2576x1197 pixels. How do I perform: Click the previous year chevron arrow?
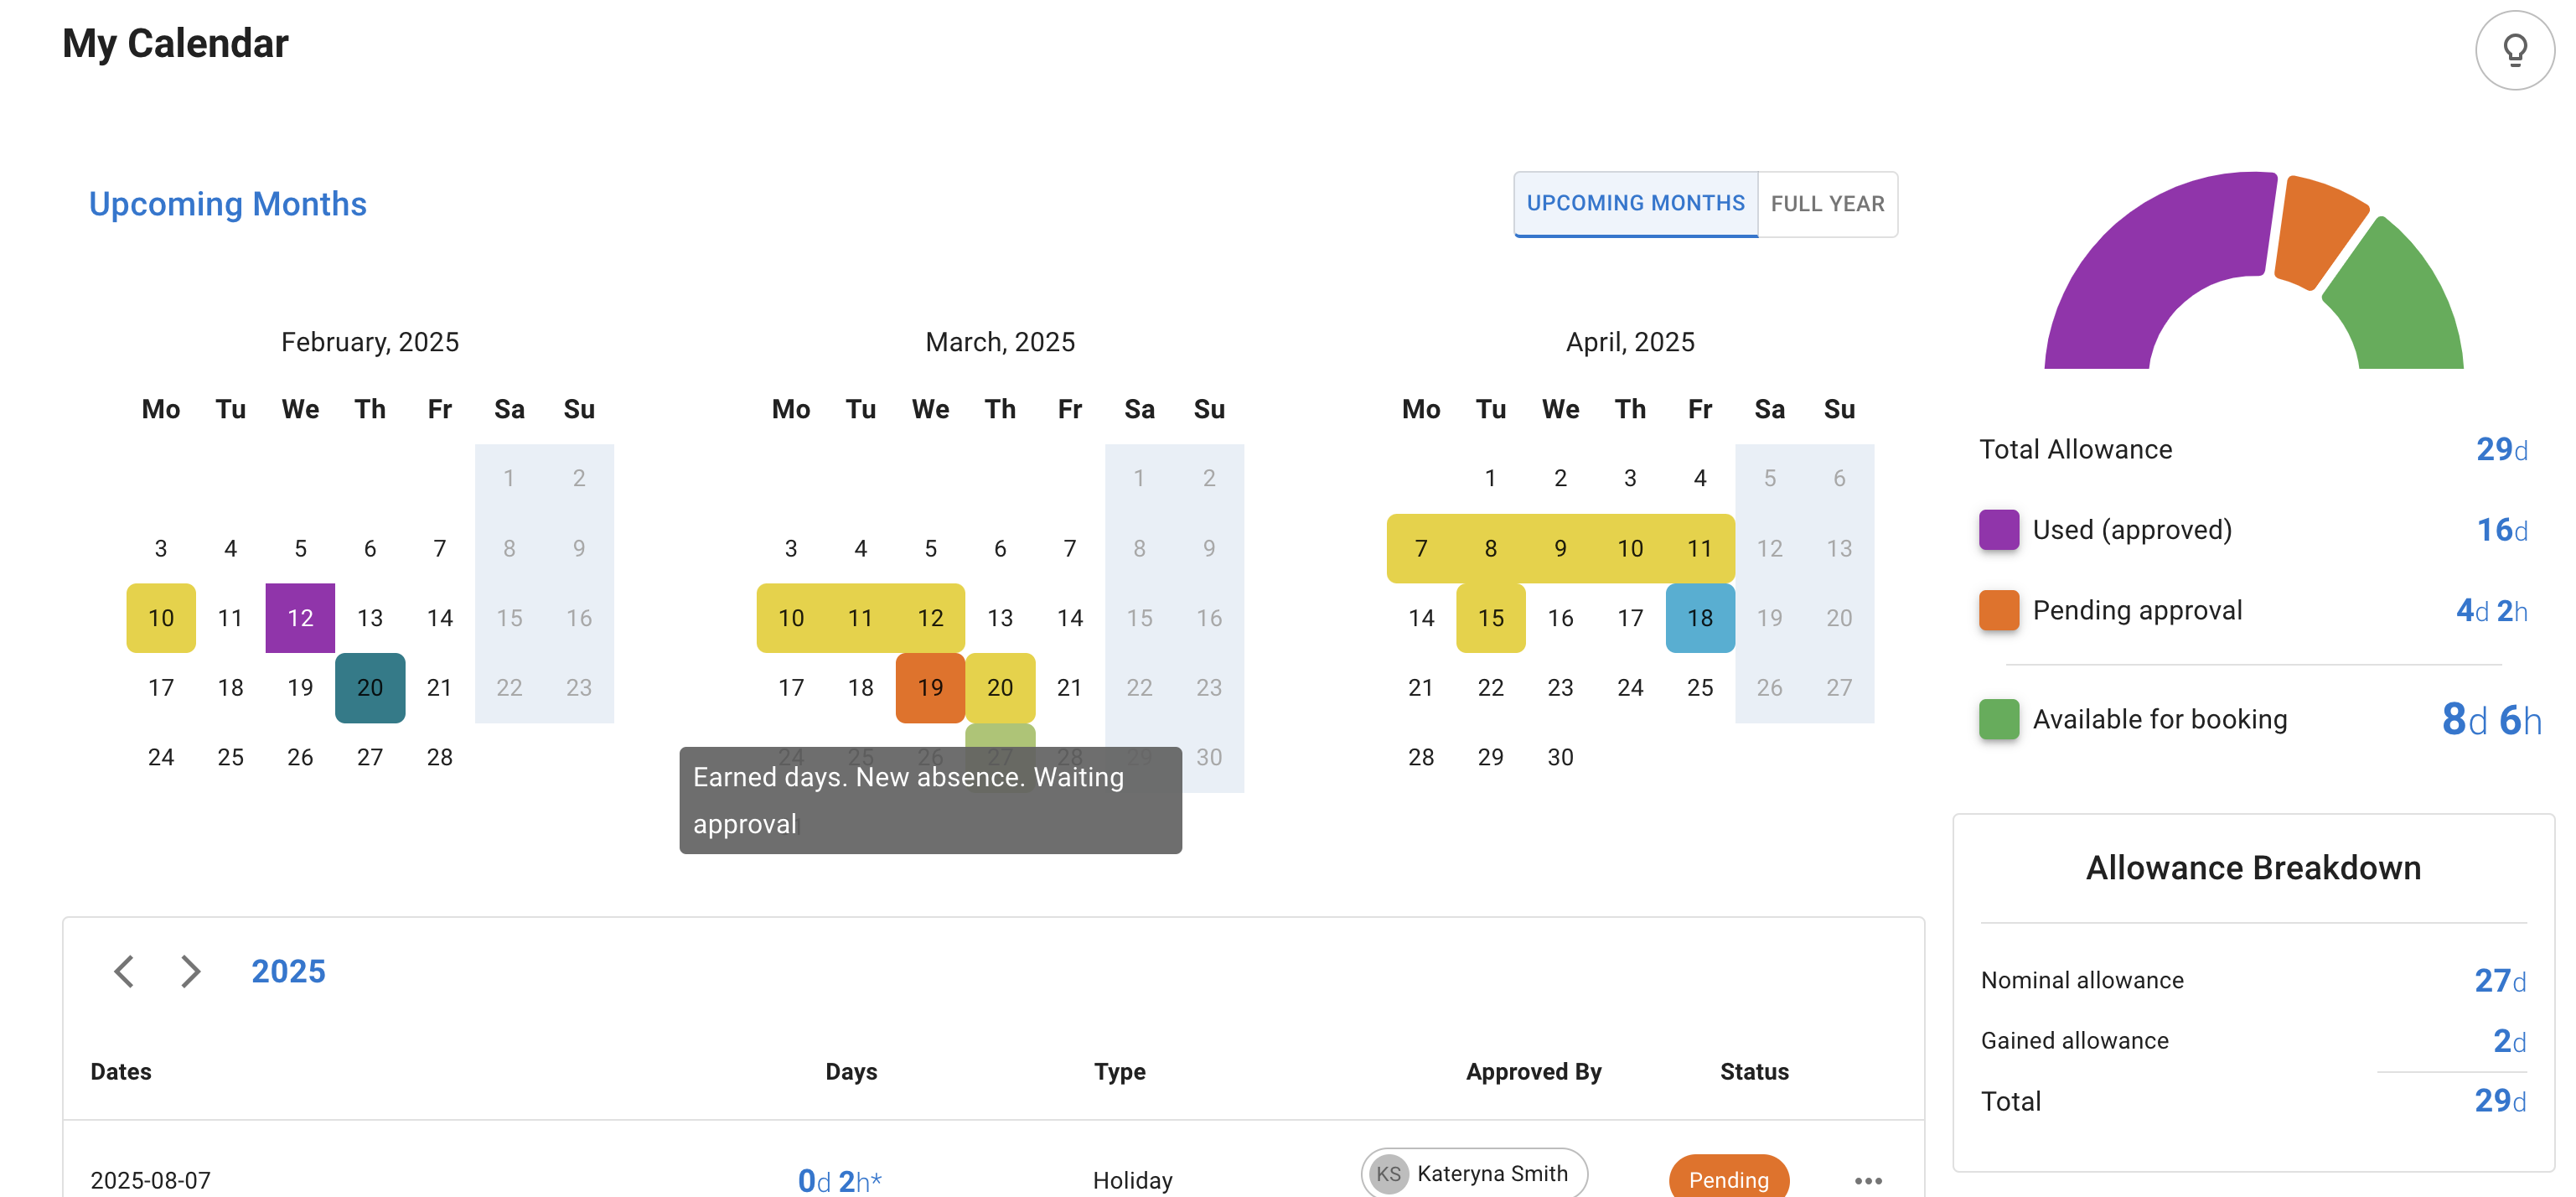pos(124,971)
